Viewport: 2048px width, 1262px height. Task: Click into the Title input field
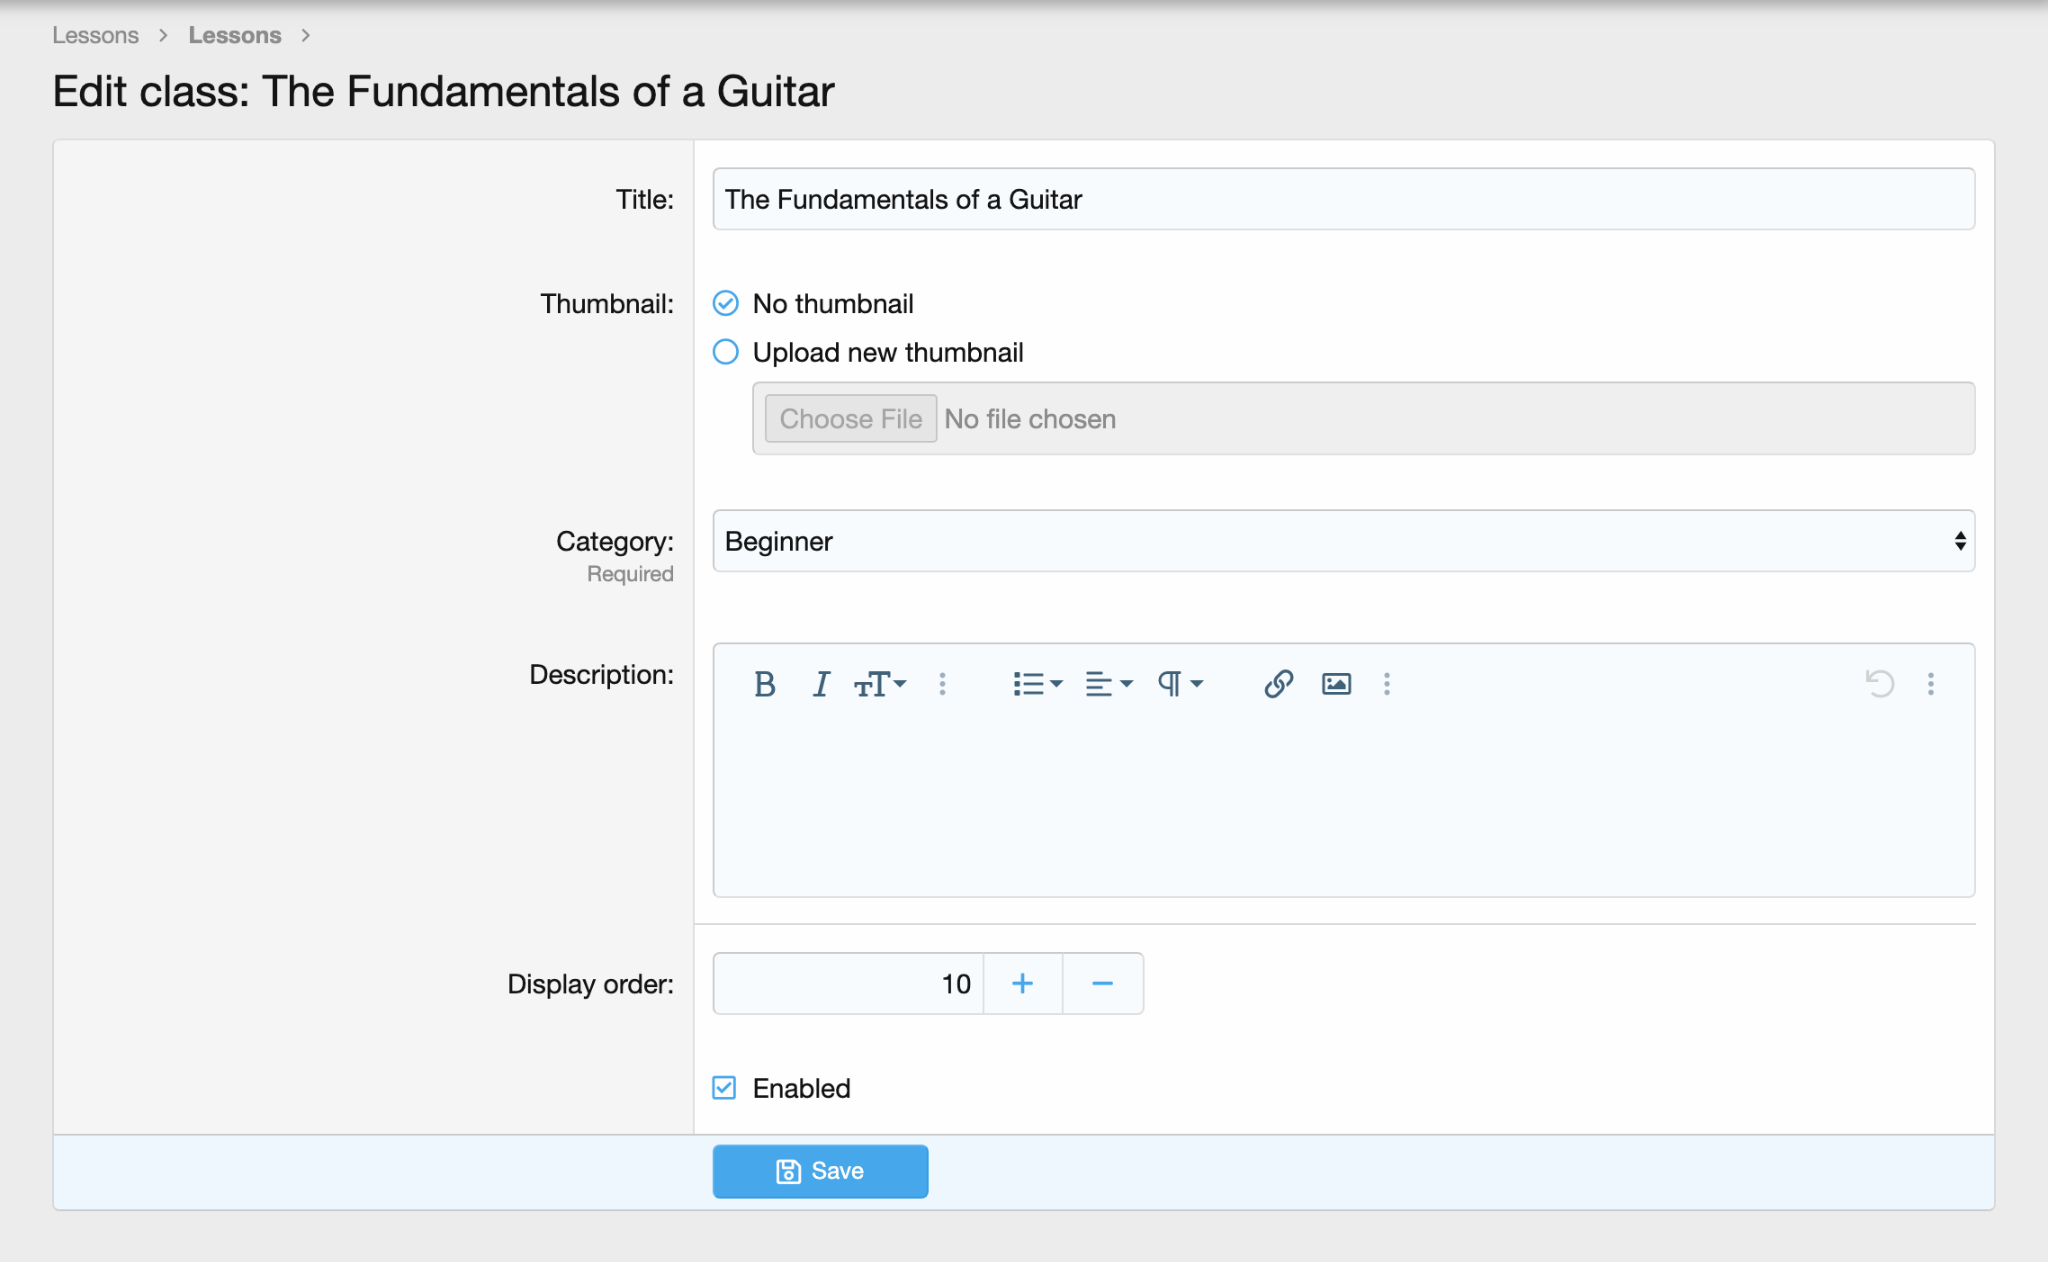(1342, 199)
